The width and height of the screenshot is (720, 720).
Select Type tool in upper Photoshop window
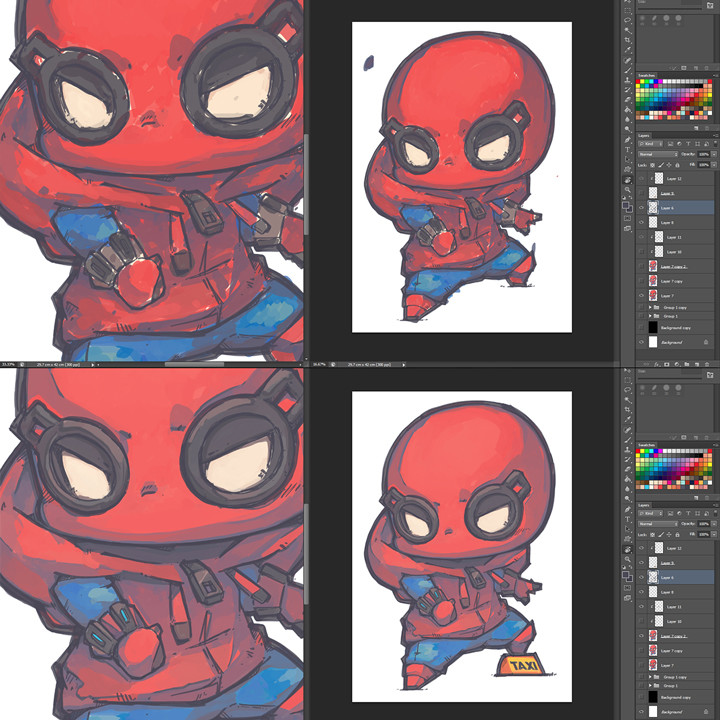pos(628,149)
